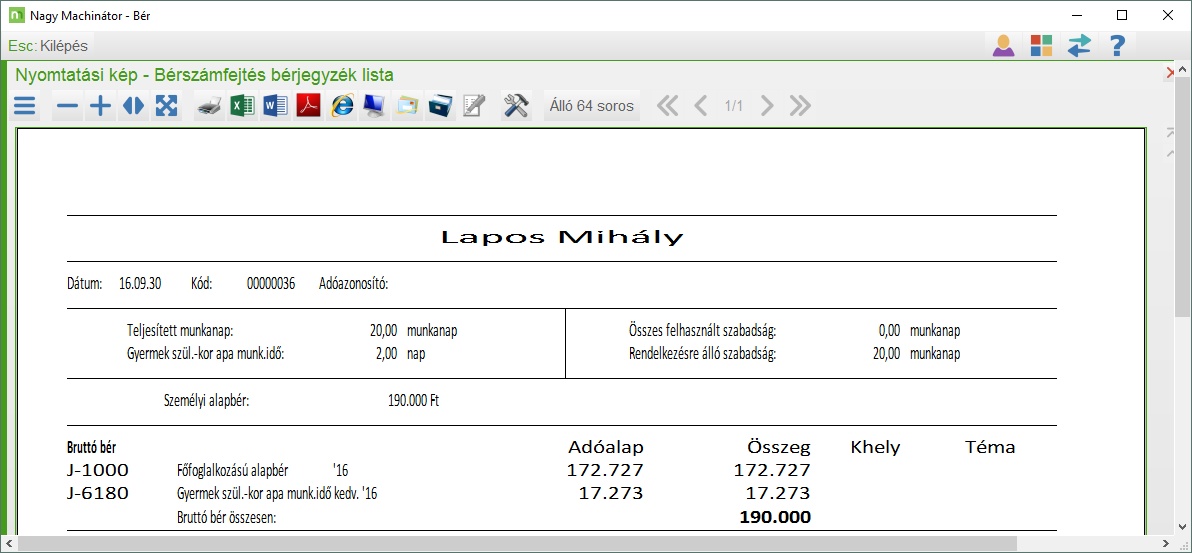Fit page to width using horizontal arrows icon

[x=132, y=106]
